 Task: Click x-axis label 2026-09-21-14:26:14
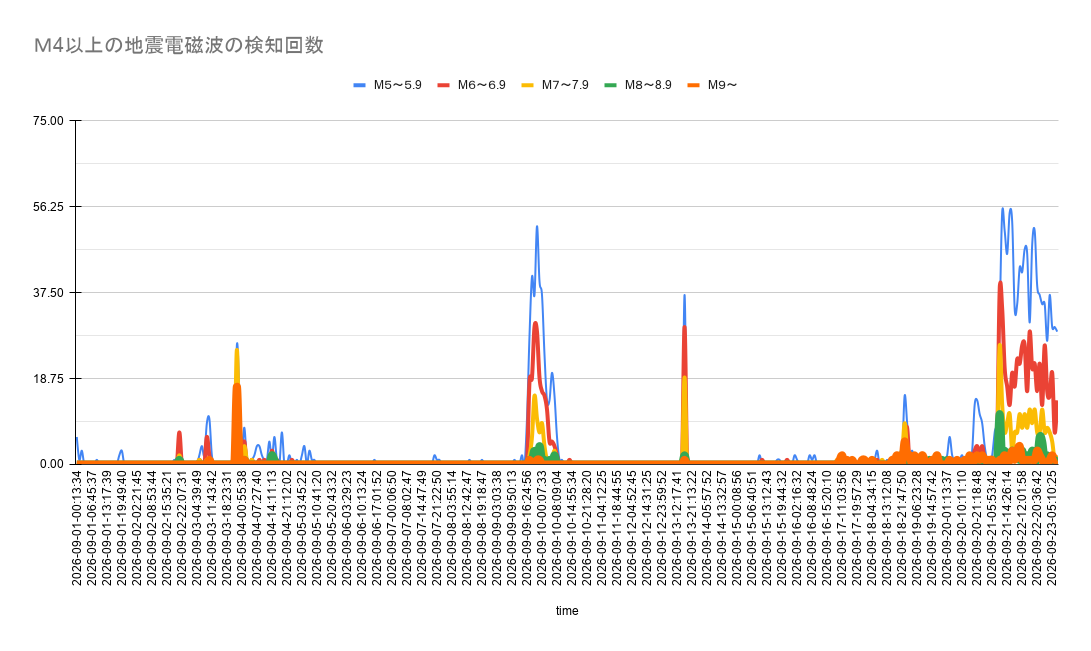pyautogui.click(x=1006, y=528)
